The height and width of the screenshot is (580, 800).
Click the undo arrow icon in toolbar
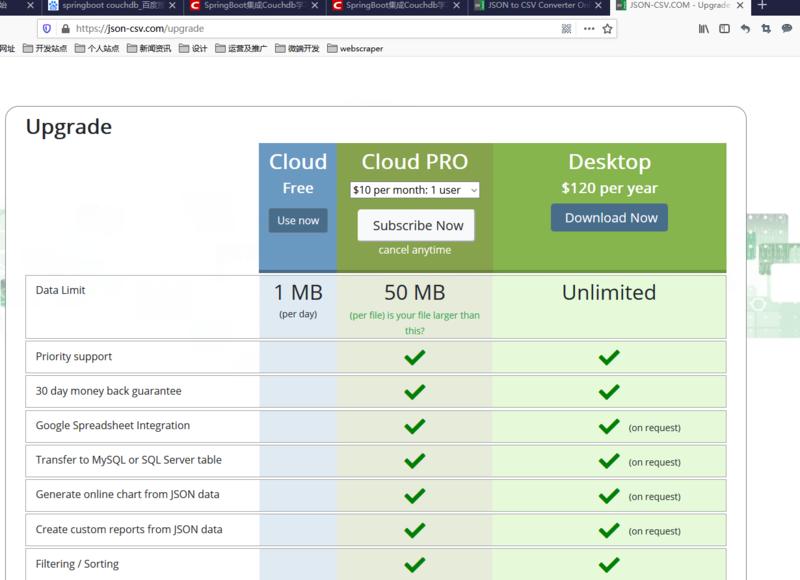[x=744, y=29]
